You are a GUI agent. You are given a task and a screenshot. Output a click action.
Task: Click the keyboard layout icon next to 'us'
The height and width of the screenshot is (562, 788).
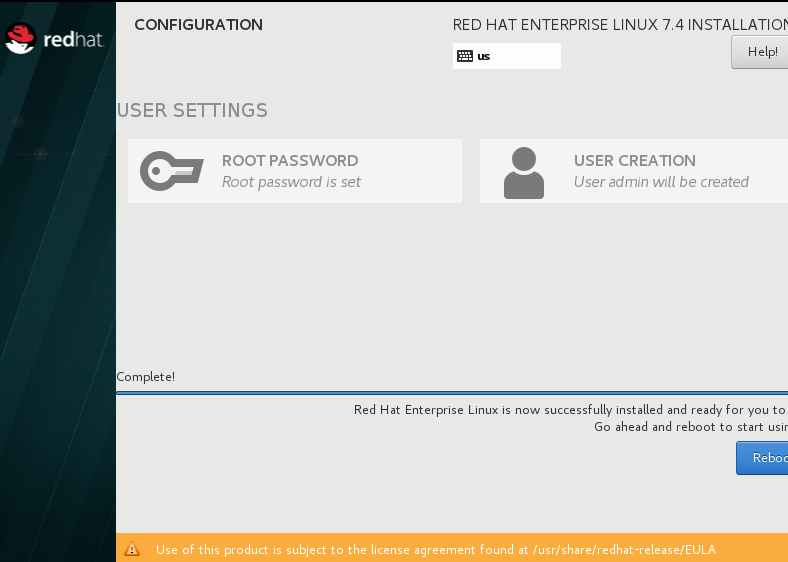coord(464,56)
